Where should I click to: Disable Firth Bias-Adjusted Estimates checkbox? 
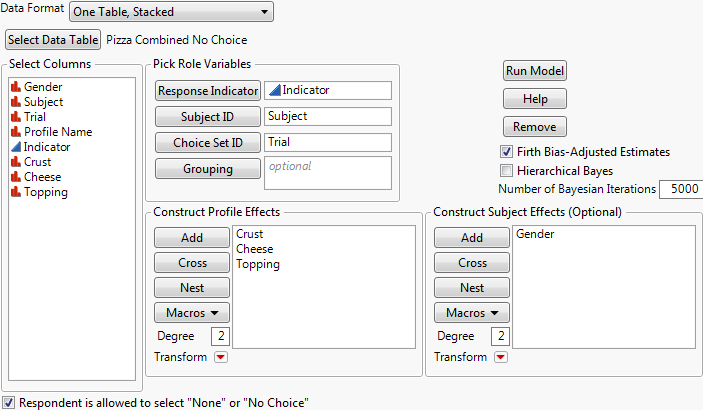pyautogui.click(x=507, y=152)
